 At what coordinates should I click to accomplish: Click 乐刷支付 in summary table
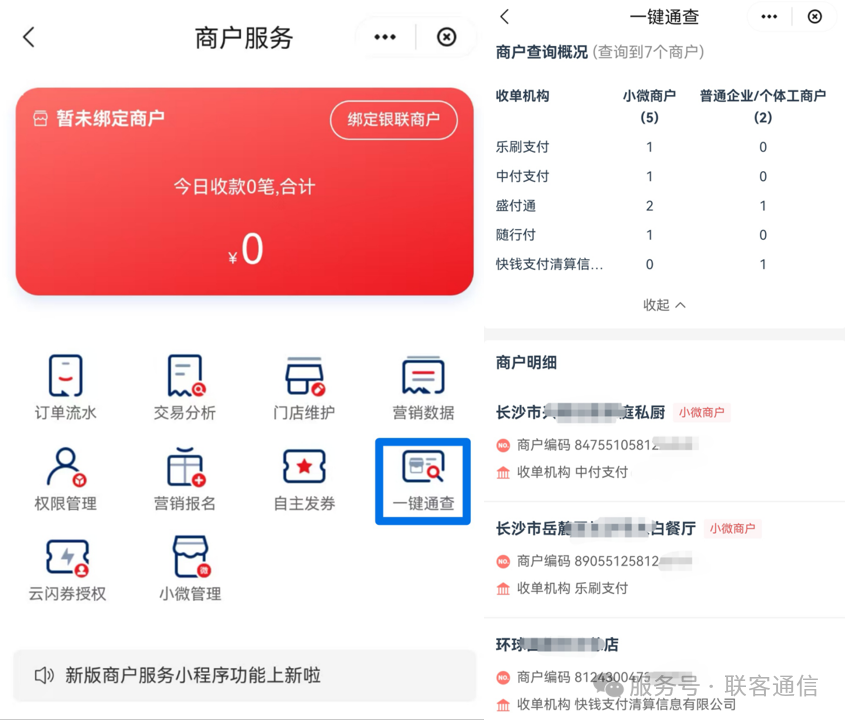point(522,147)
